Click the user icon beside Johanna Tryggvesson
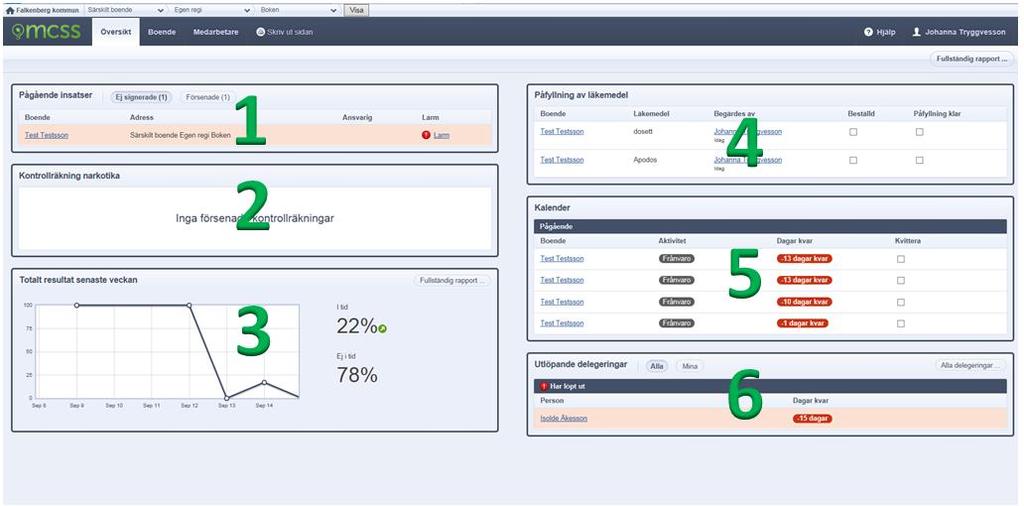Viewport: 1024px width, 506px height. [x=916, y=31]
